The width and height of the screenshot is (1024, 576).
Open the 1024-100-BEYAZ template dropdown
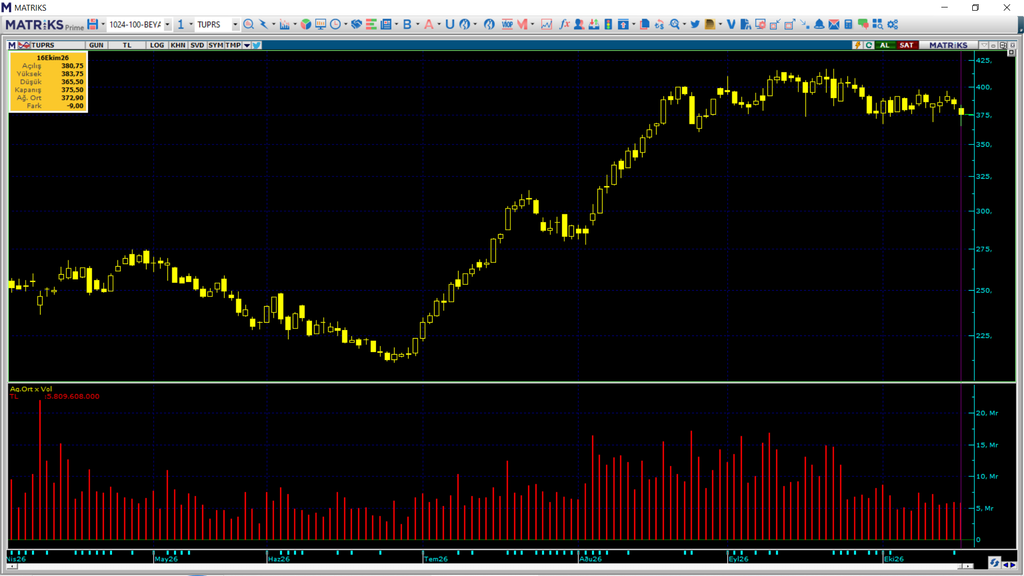[x=167, y=24]
